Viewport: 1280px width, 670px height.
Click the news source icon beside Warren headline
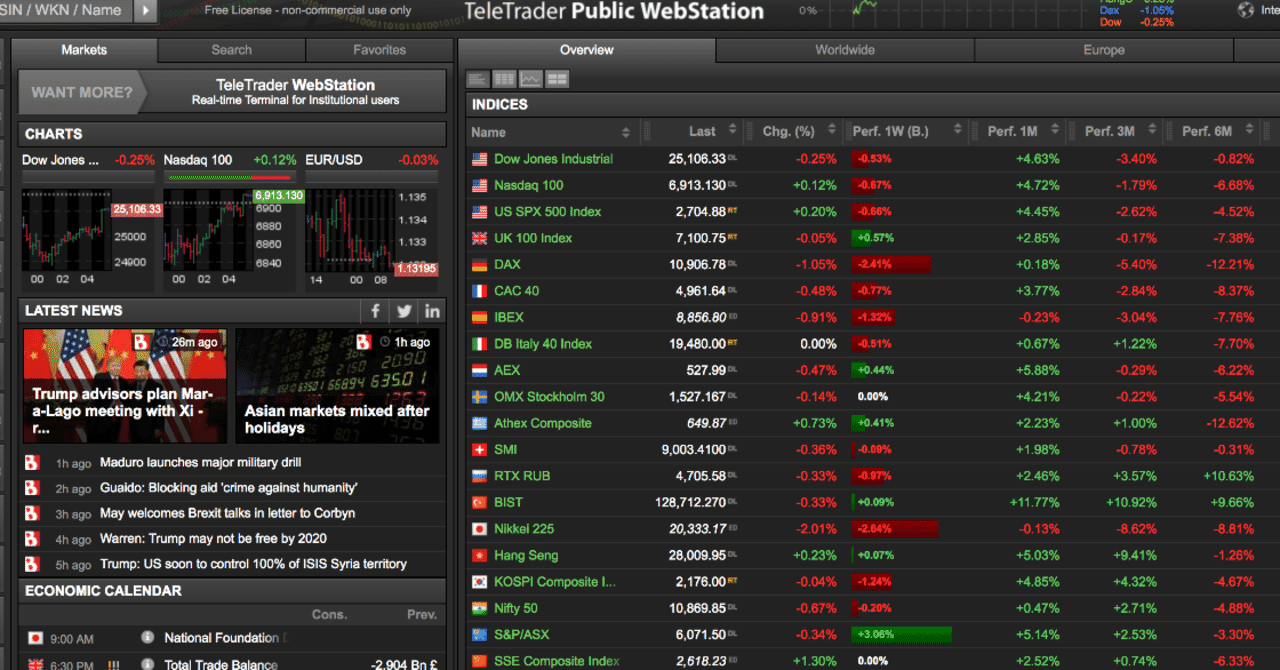(x=32, y=538)
